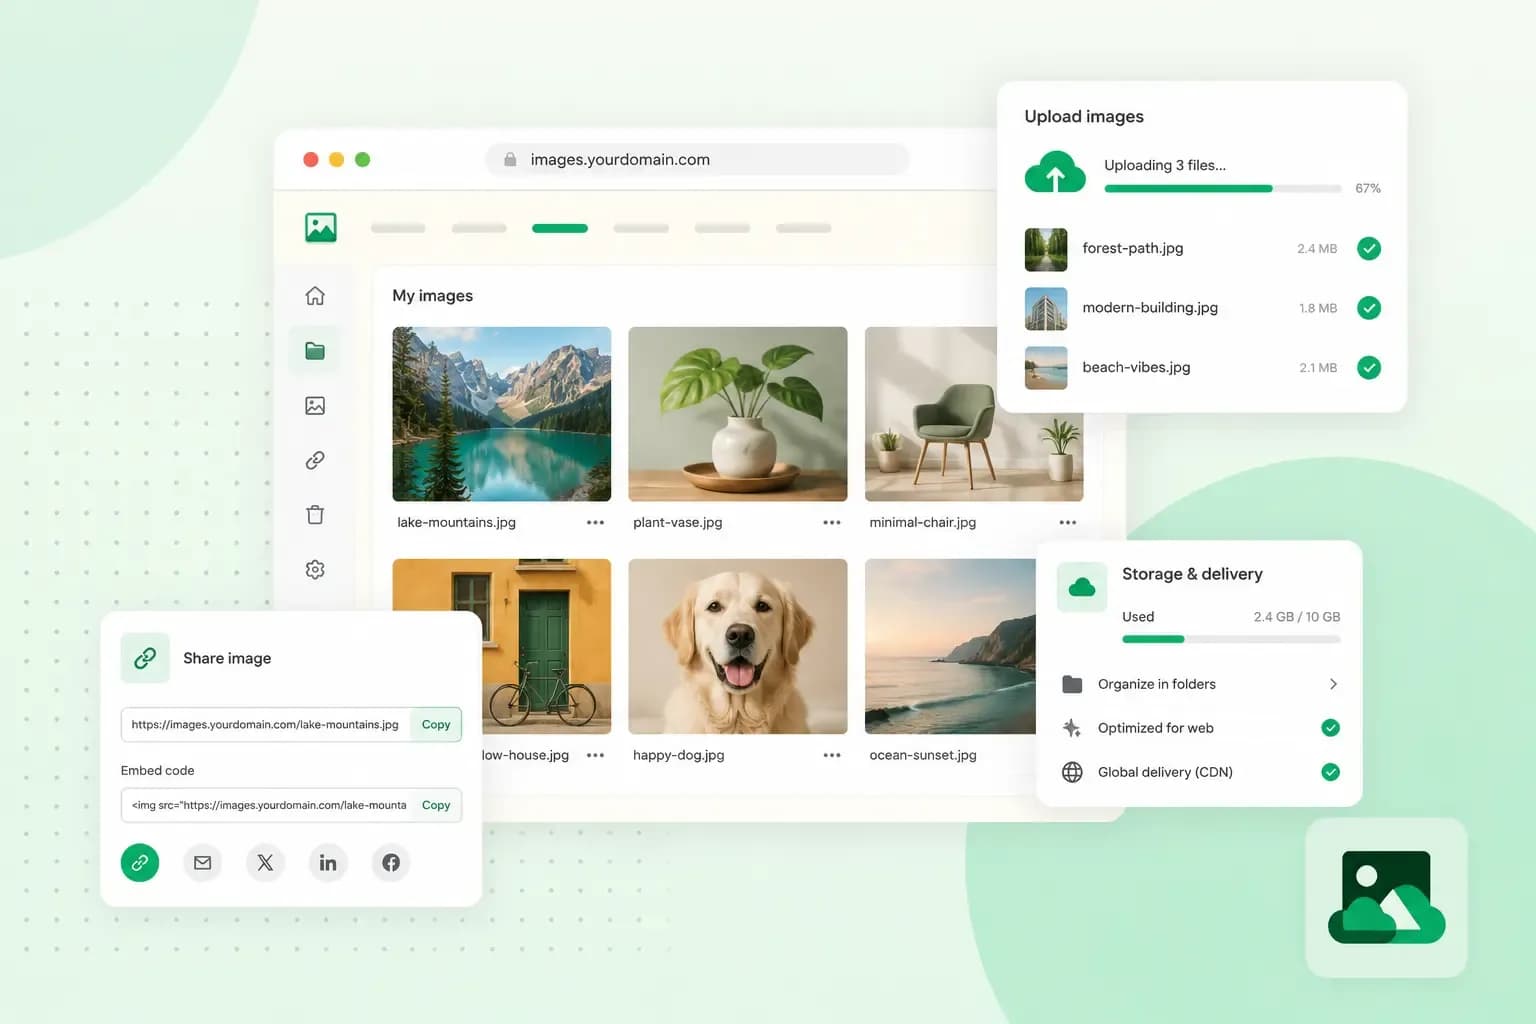The width and height of the screenshot is (1536, 1024).
Task: Toggle the Global delivery (CDN) checkmark
Action: (1330, 772)
